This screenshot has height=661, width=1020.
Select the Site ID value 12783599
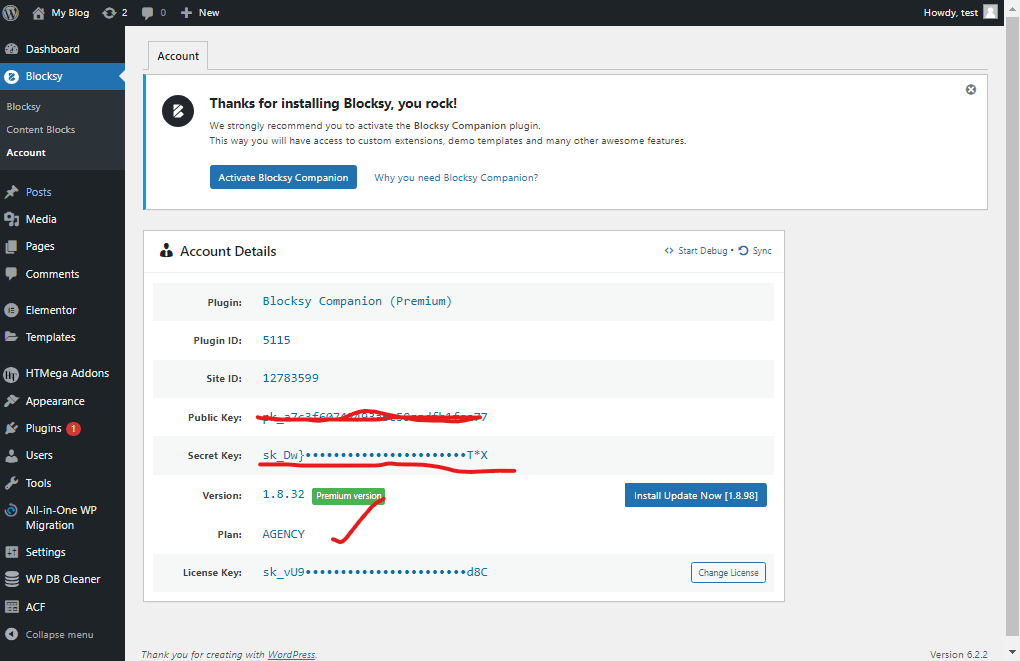[291, 378]
